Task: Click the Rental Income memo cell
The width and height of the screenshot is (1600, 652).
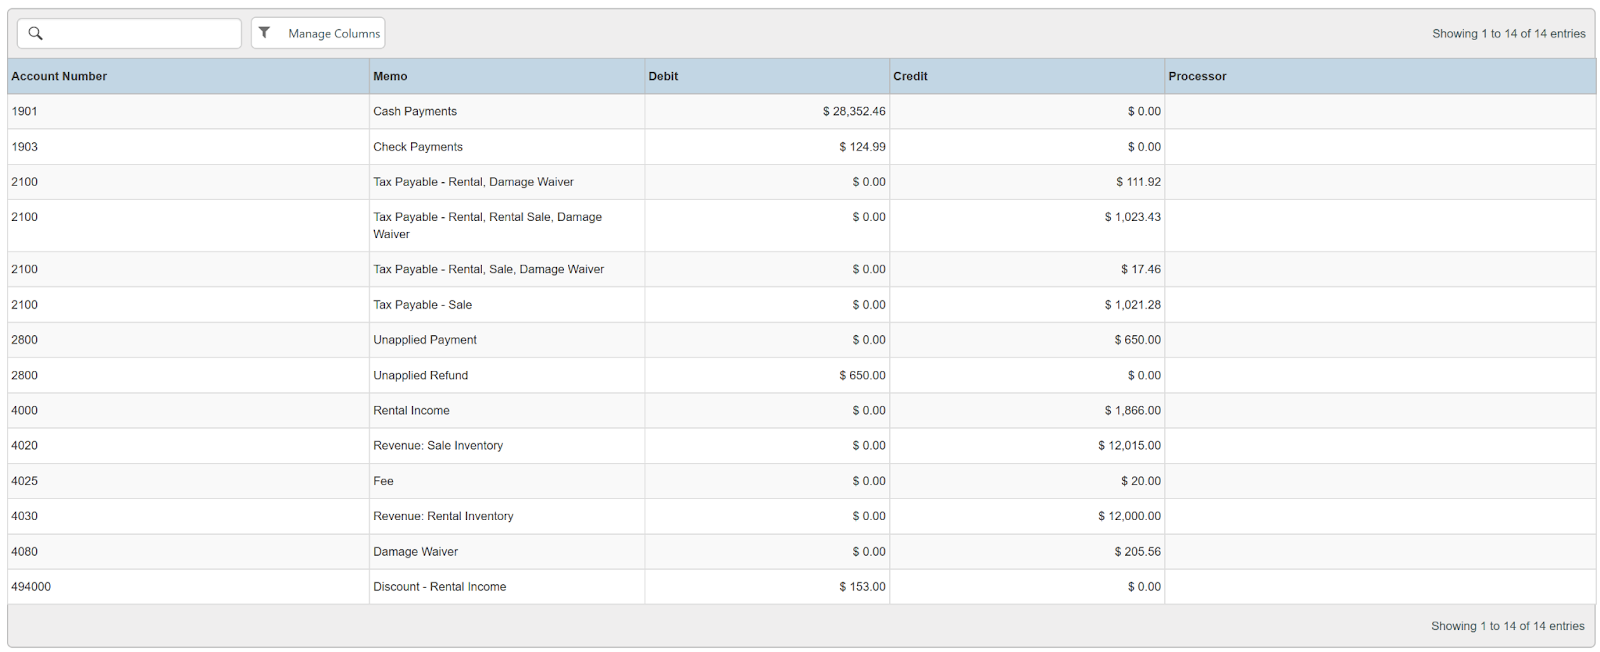Action: (x=411, y=411)
